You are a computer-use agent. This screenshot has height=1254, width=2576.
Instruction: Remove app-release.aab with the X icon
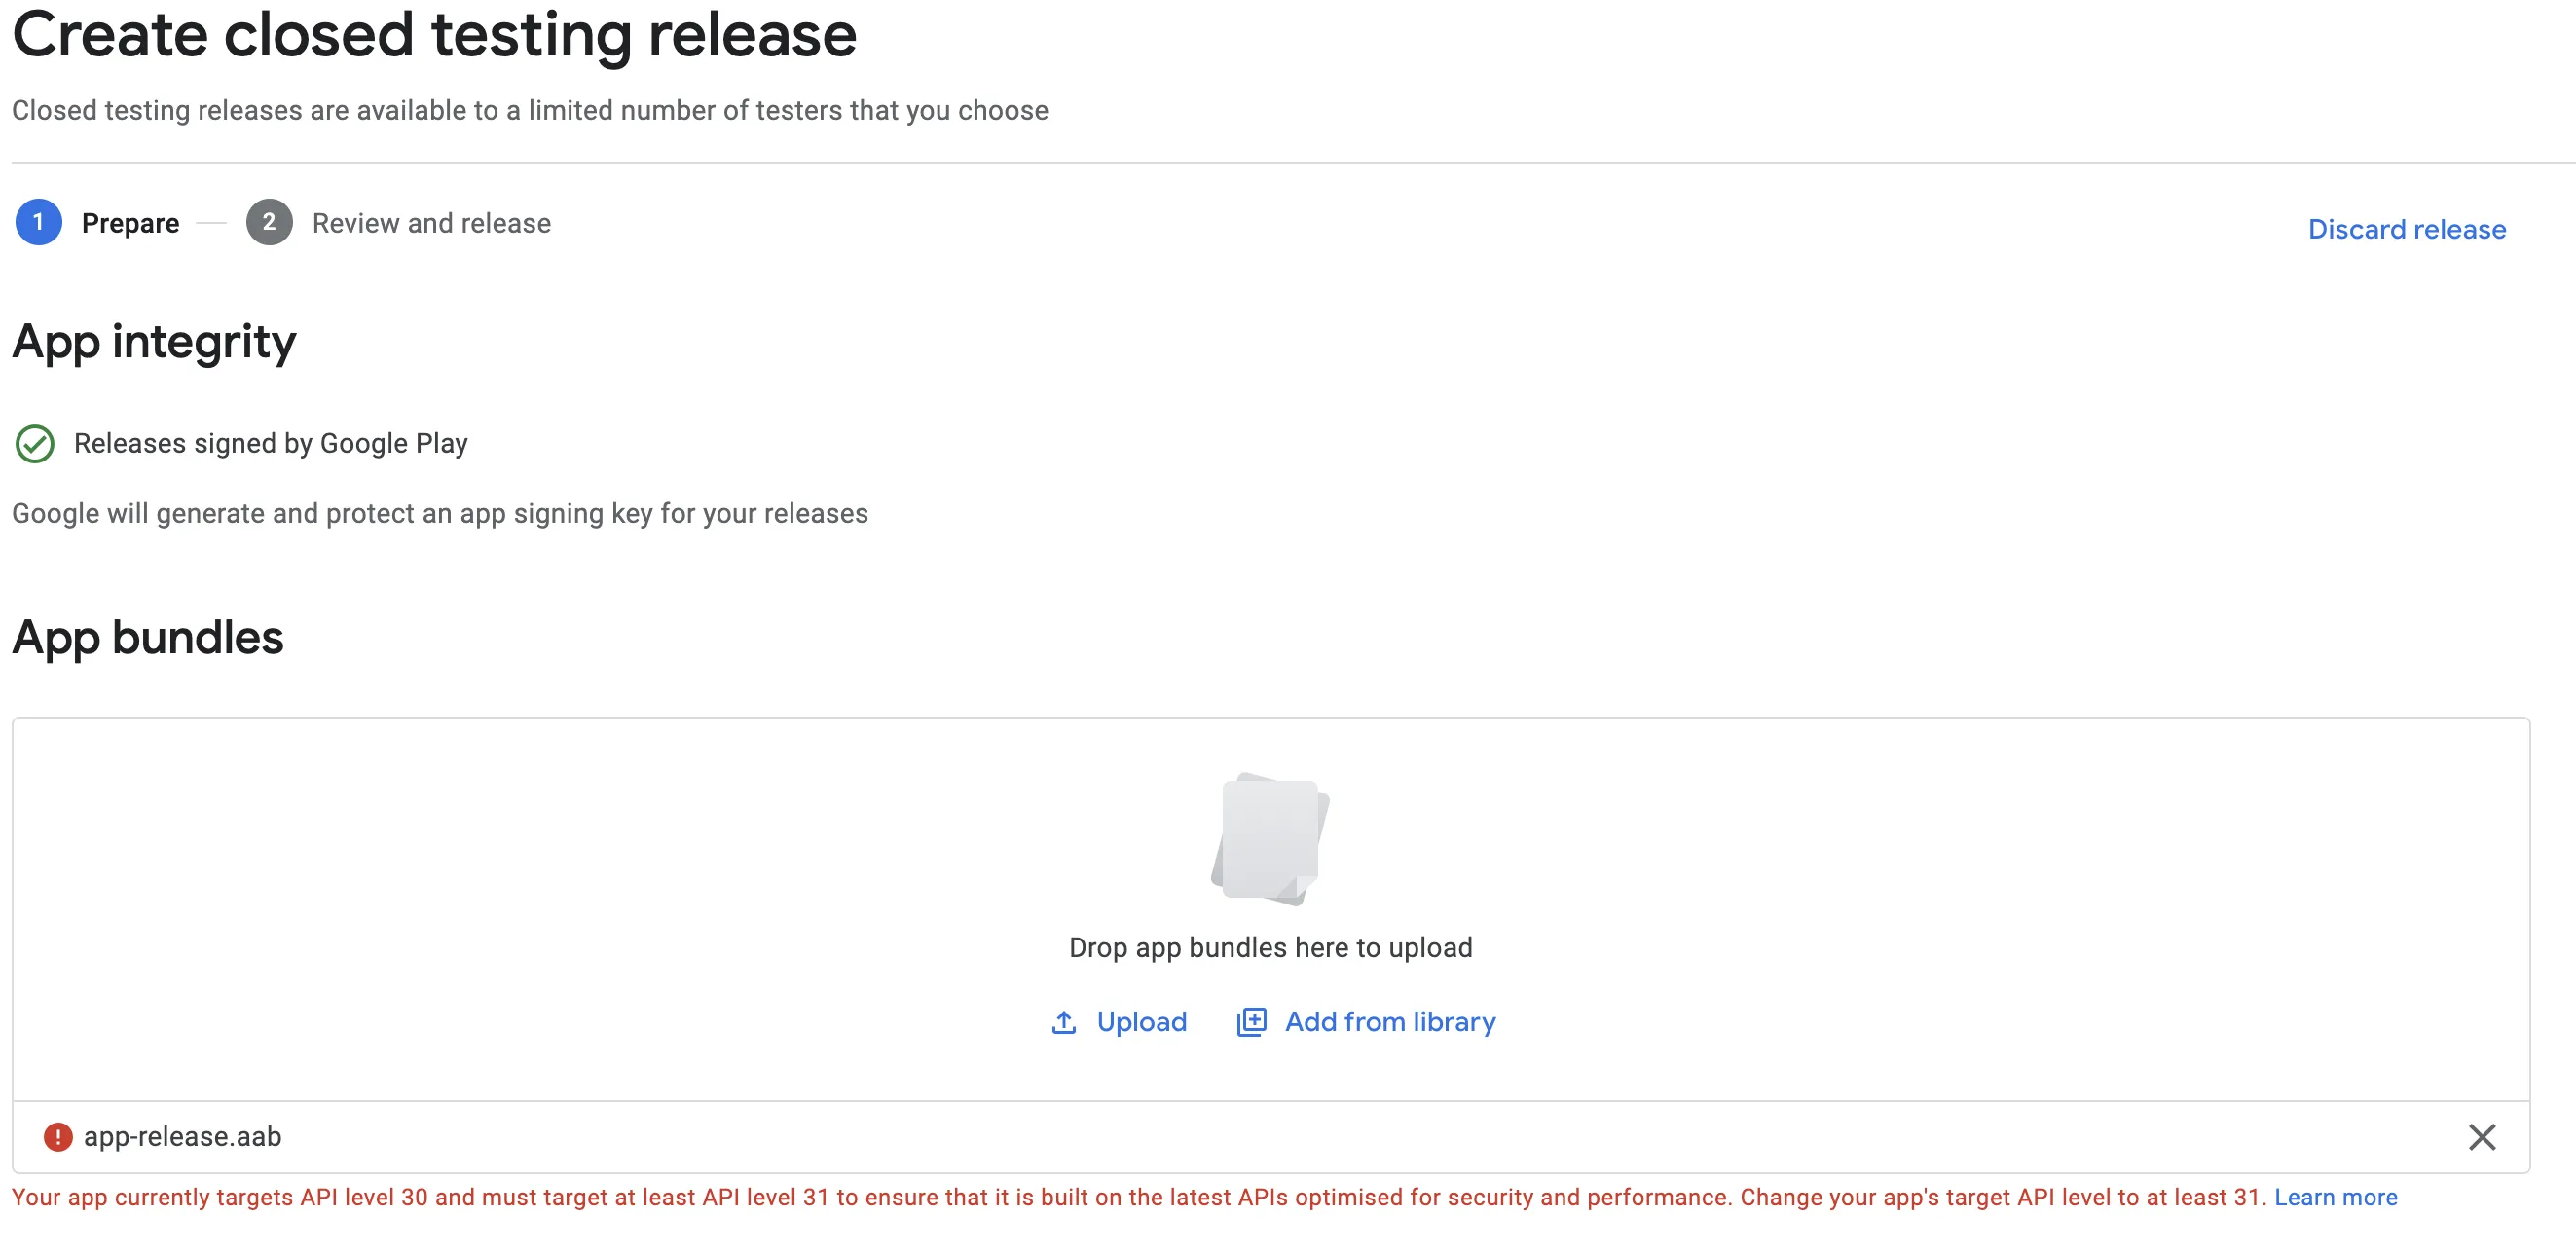(2482, 1137)
